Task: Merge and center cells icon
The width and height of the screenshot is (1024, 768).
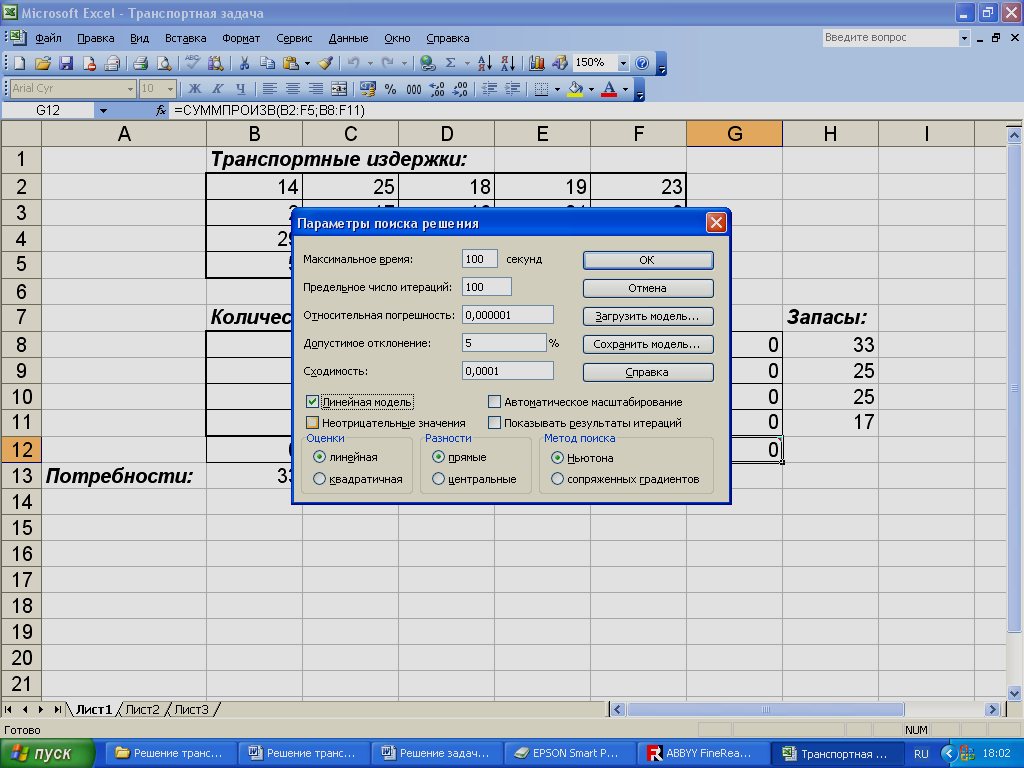Action: point(339,89)
